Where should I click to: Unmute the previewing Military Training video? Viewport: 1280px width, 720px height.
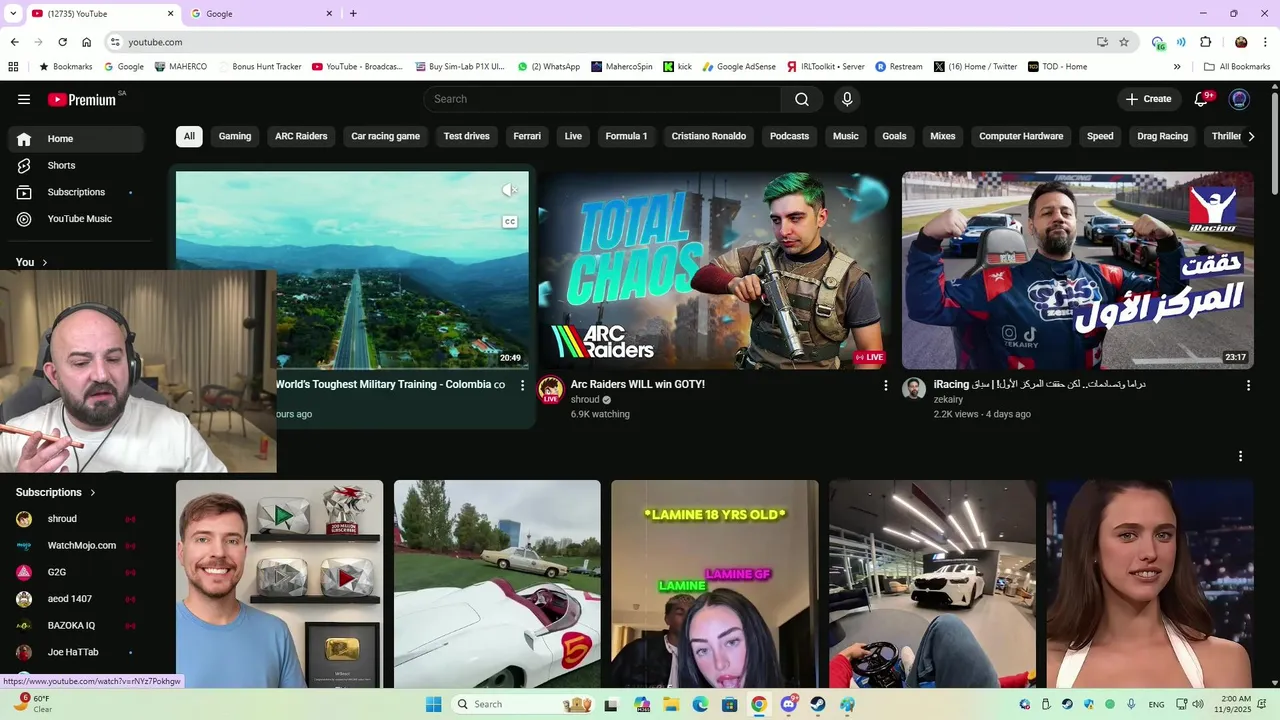coord(509,190)
